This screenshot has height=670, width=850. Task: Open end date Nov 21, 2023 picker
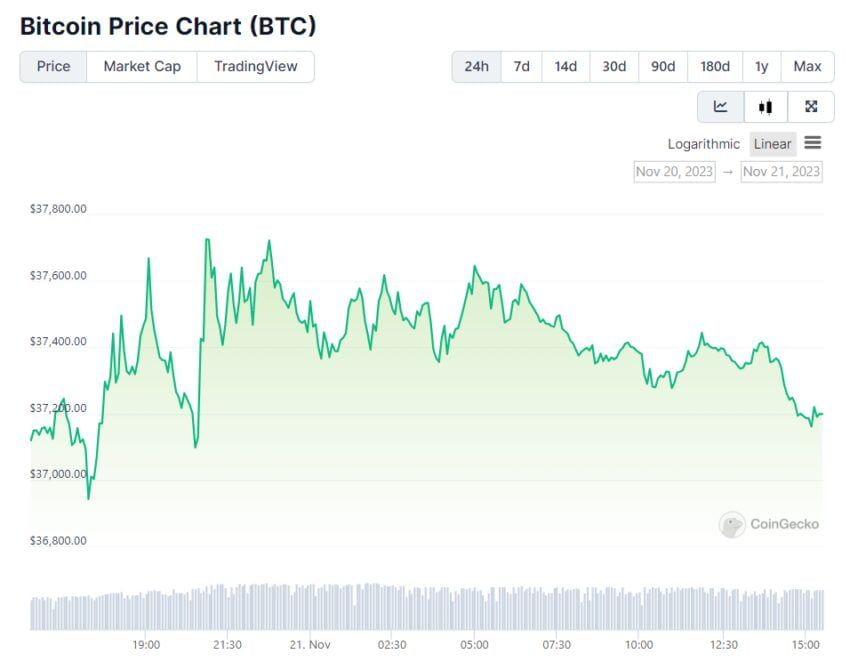(x=781, y=171)
